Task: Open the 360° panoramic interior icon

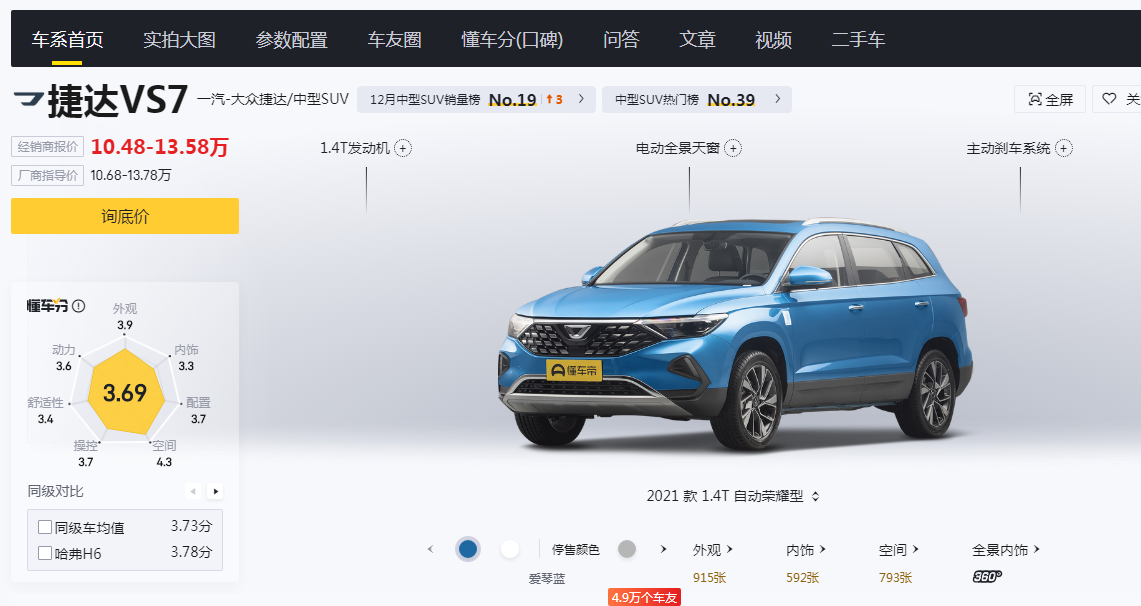Action: tap(987, 577)
